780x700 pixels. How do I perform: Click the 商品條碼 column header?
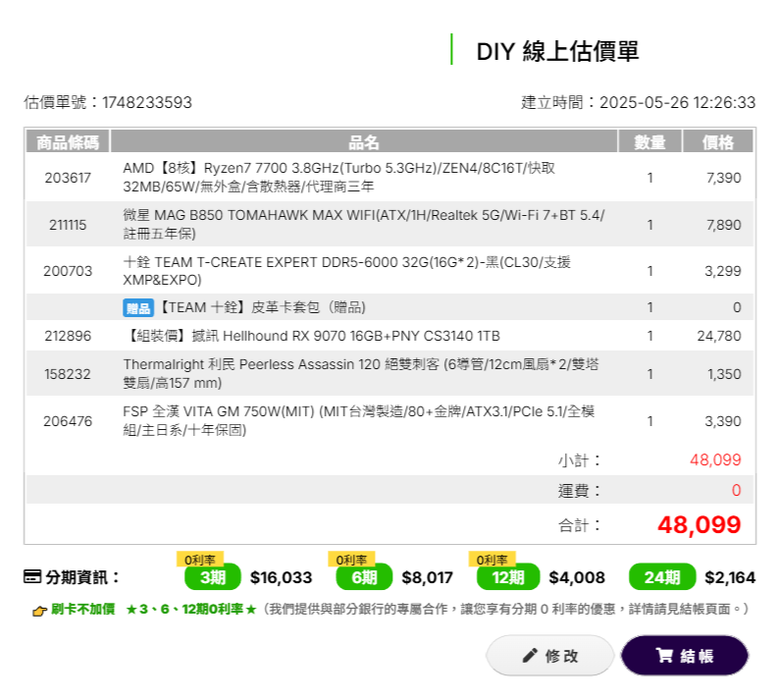pos(68,142)
